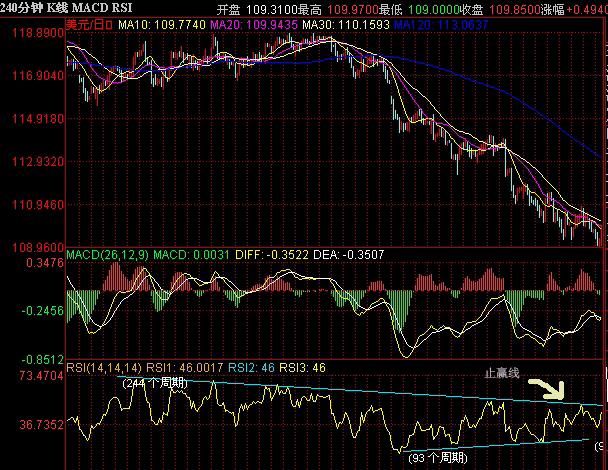Select the 最高 109.9700 high price value
Image resolution: width=608 pixels, height=470 pixels.
pos(338,9)
